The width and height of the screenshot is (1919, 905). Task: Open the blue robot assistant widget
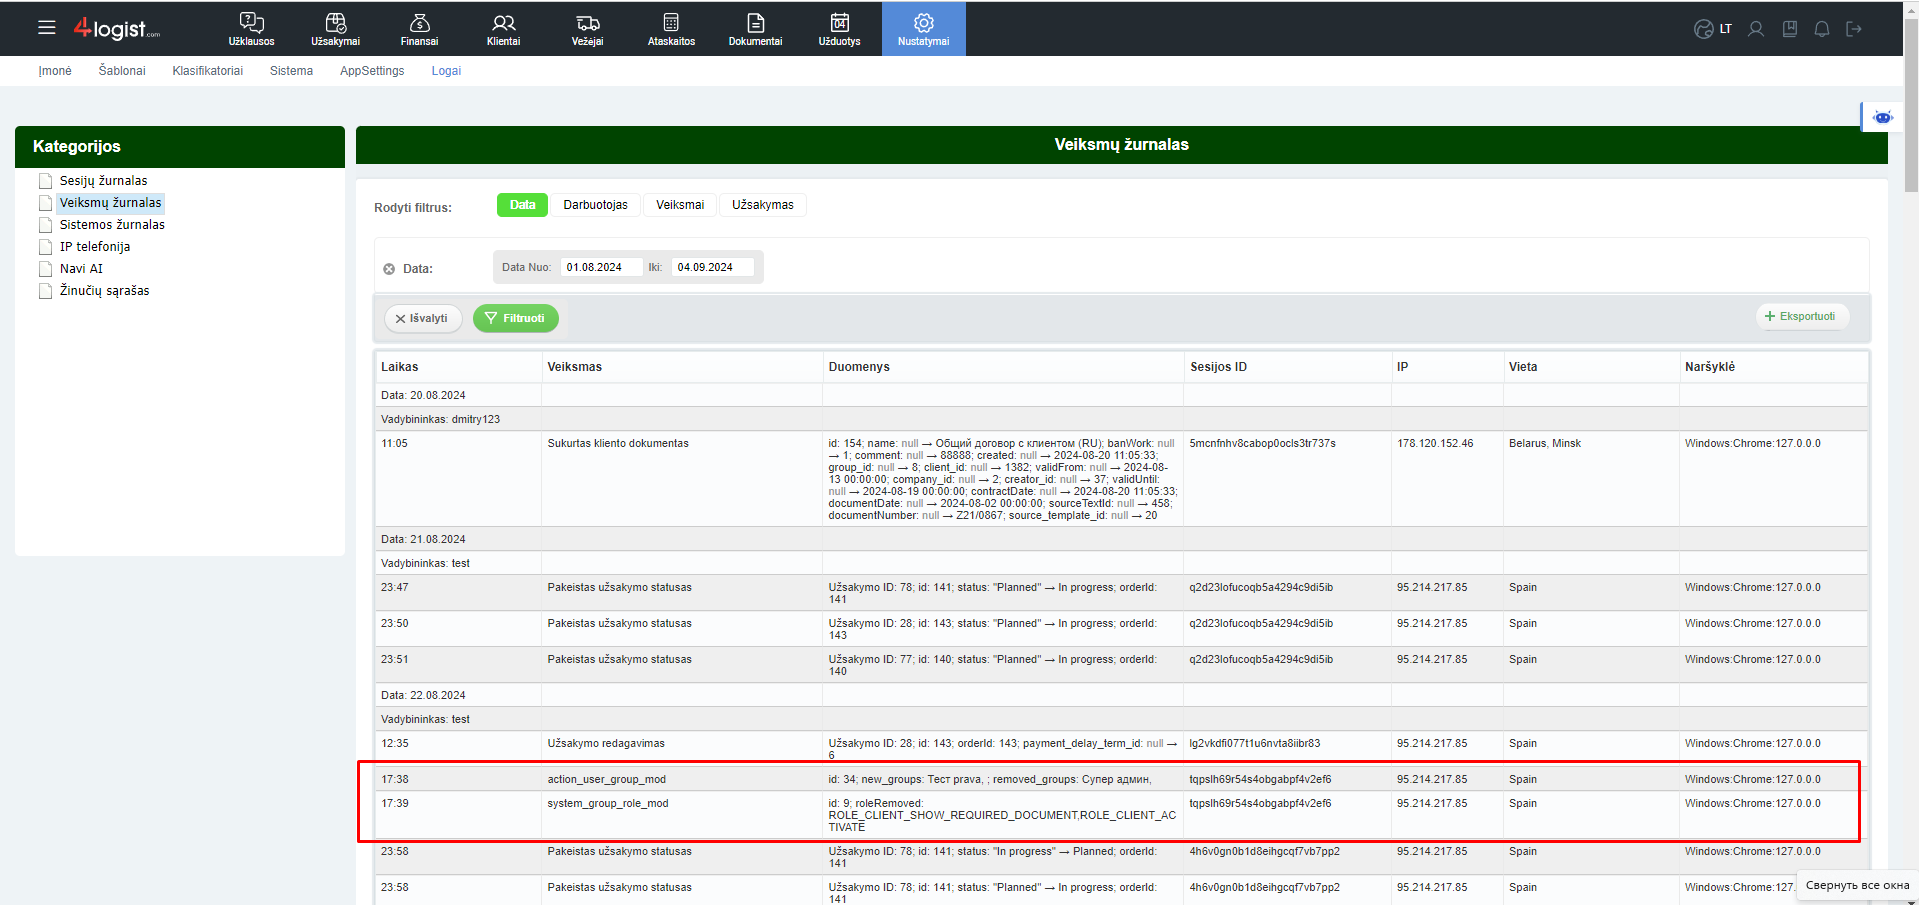[1882, 117]
